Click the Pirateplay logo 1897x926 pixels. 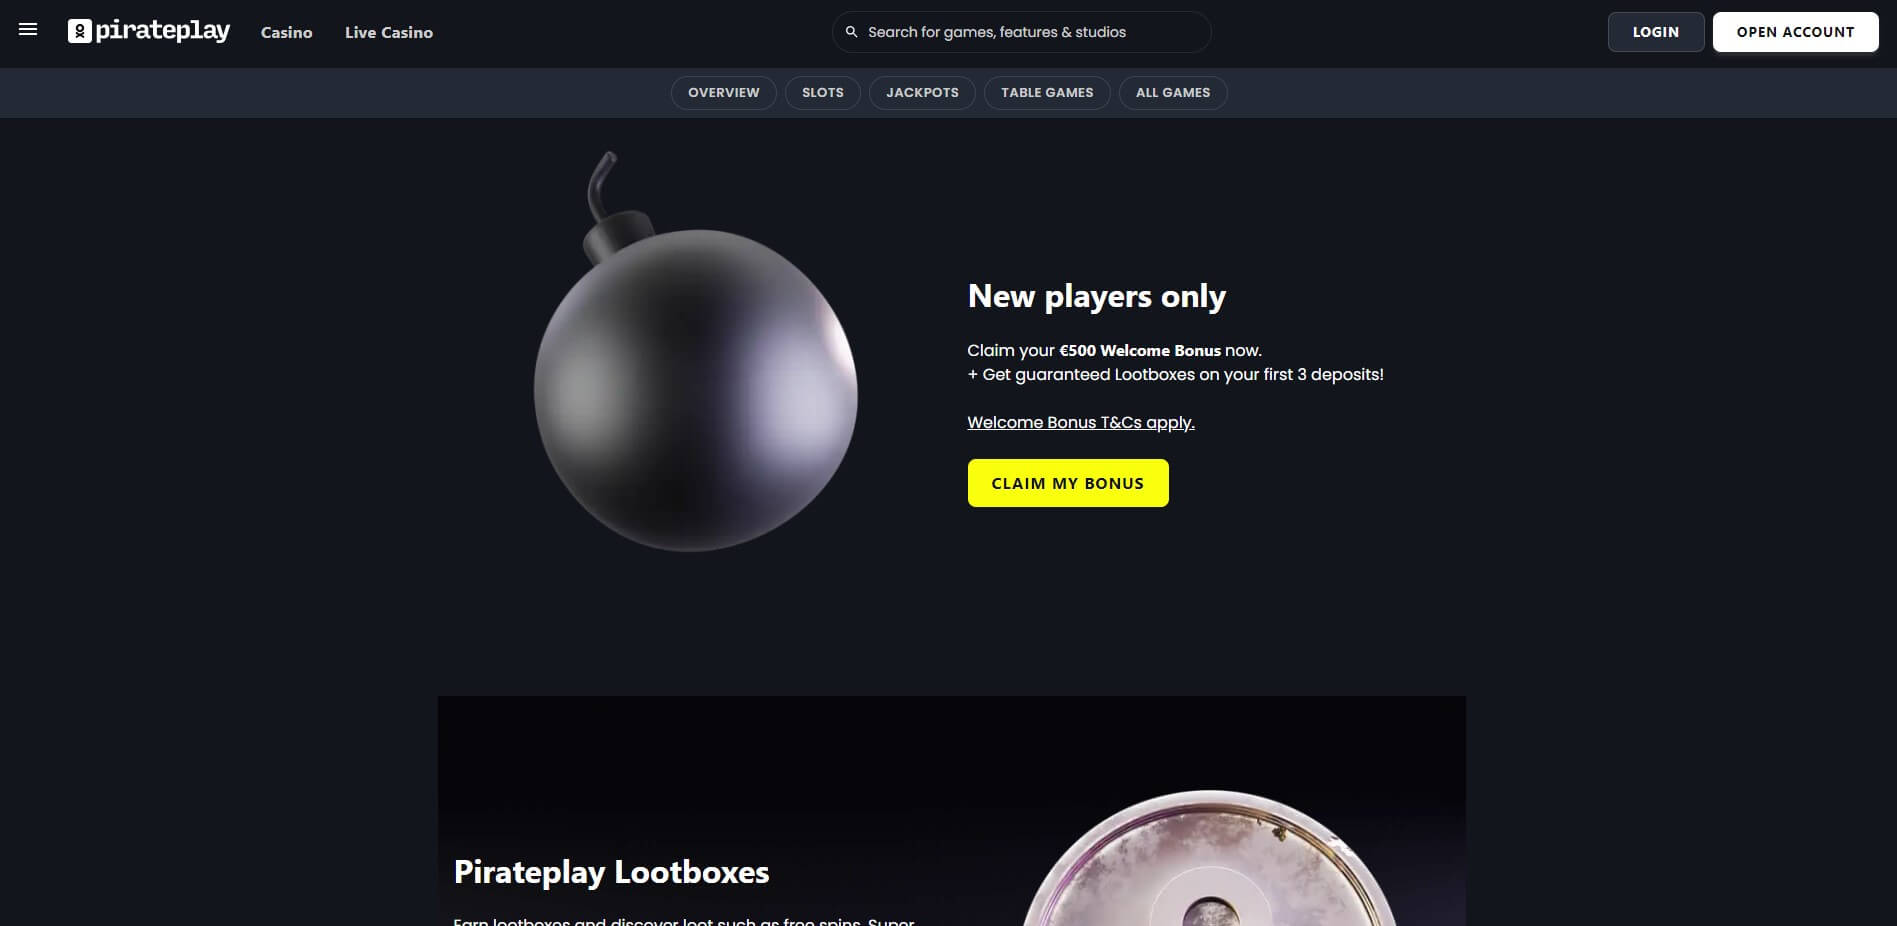149,31
